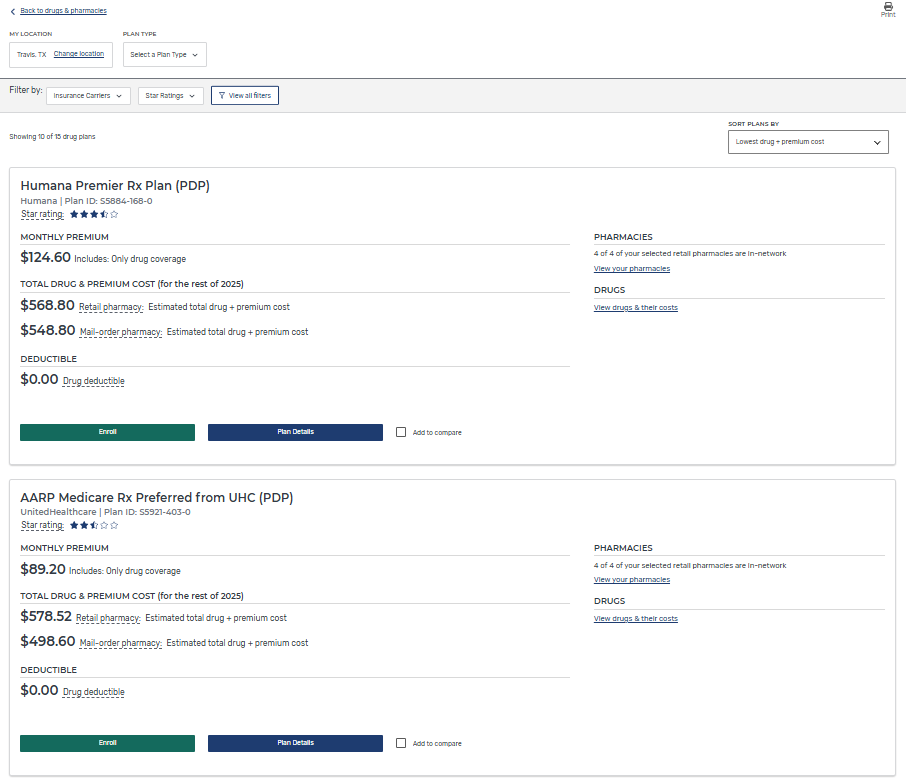Enroll in Humana Premier Rx Plan
The width and height of the screenshot is (906, 781).
pyautogui.click(x=107, y=432)
